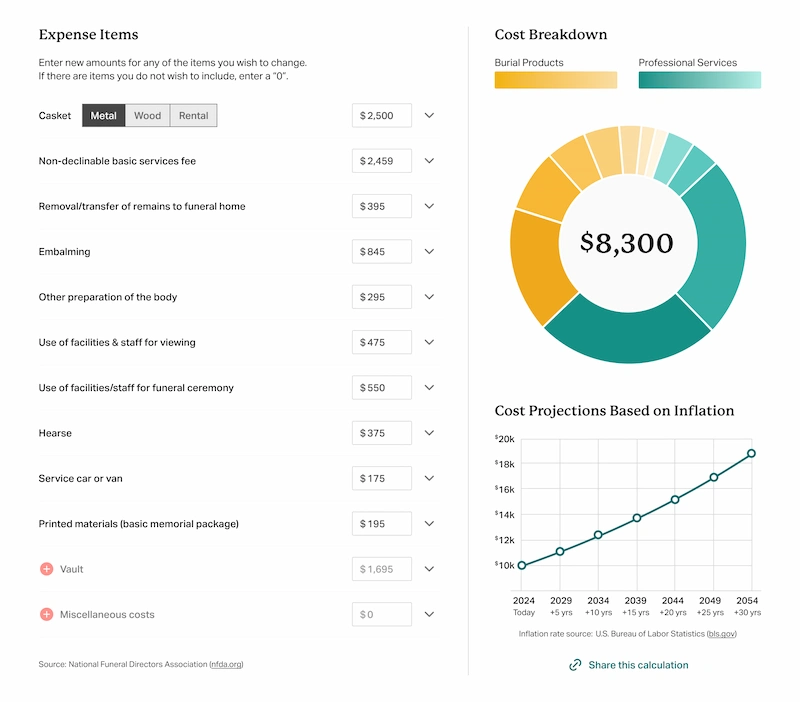Add Miscellaneous costs with plus icon

tap(46, 614)
